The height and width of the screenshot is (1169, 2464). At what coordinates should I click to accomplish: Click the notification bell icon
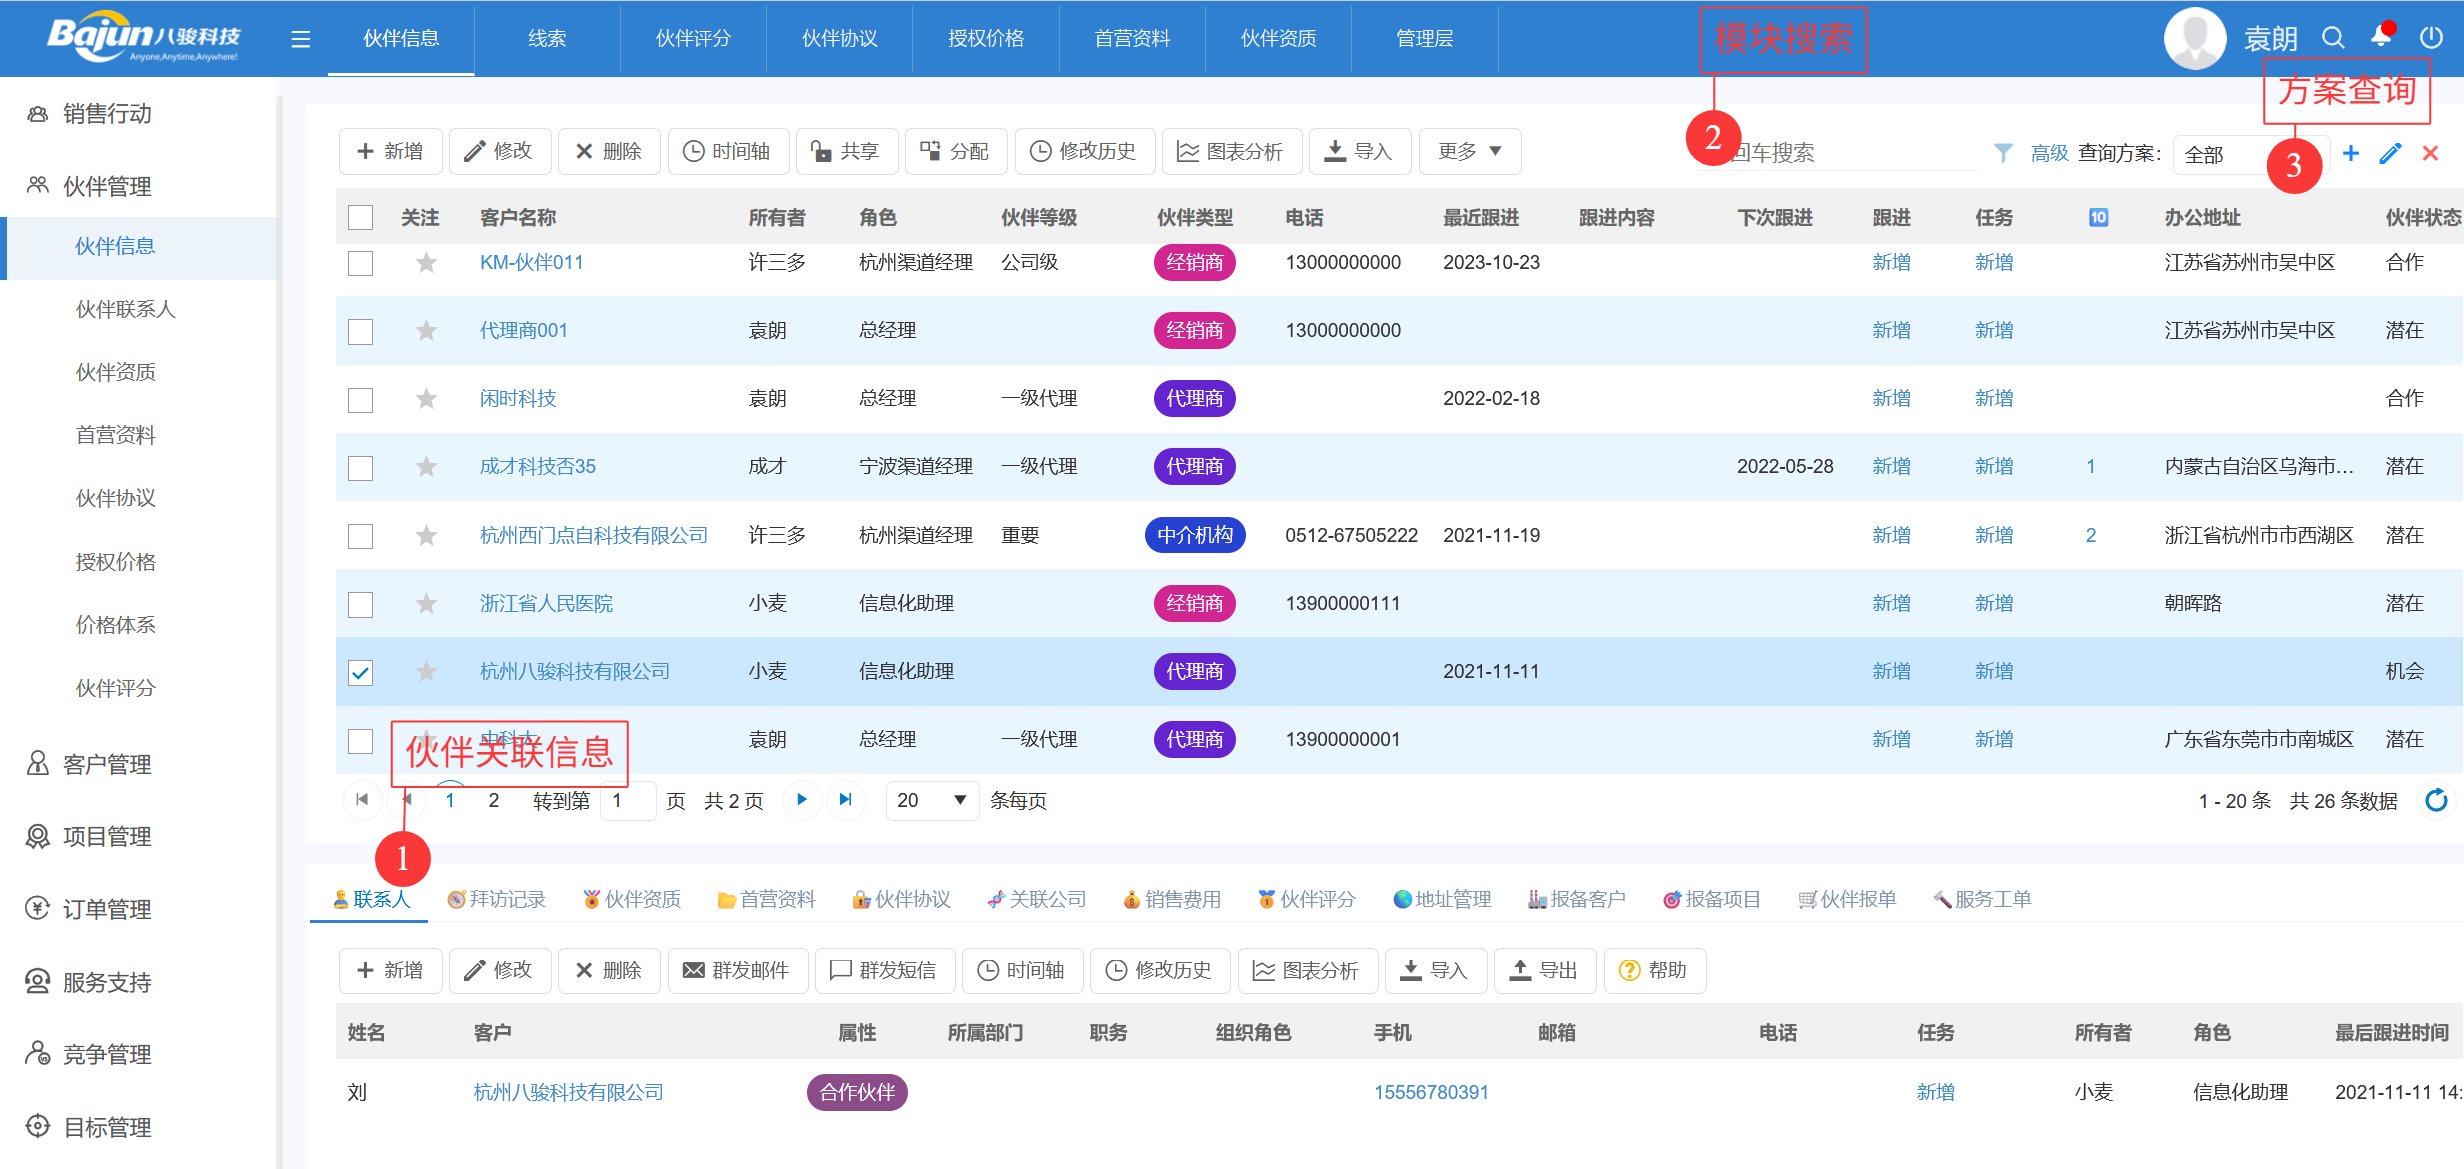[2381, 37]
